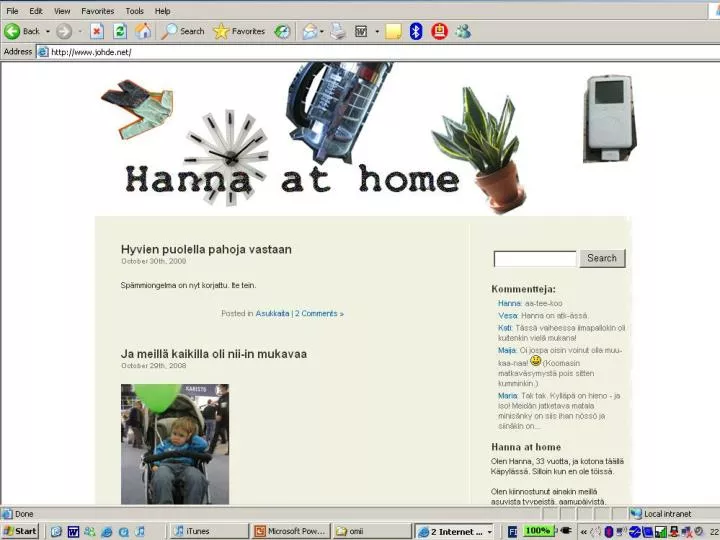Viewport: 720px width, 540px height.
Task: Open the Search pane in the toolbar
Action: pos(182,31)
